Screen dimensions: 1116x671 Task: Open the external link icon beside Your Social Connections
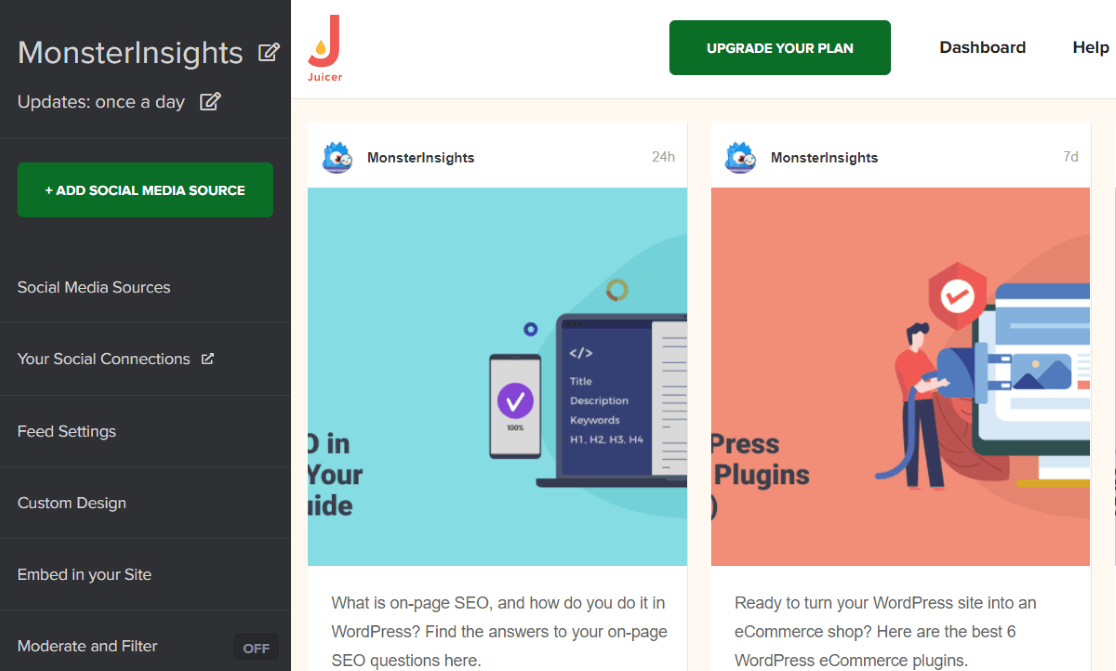[x=208, y=358]
